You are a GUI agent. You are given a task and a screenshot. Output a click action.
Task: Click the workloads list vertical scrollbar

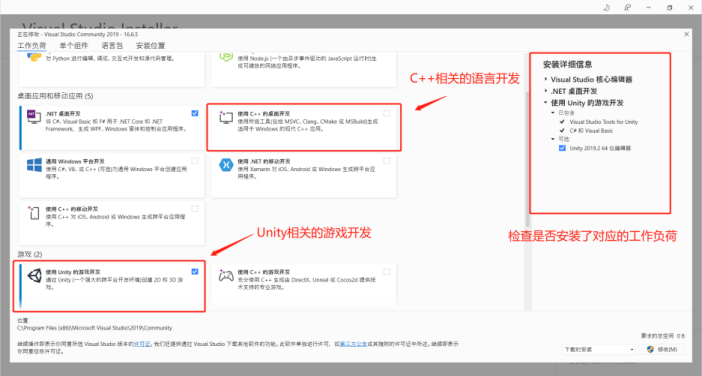point(527,159)
